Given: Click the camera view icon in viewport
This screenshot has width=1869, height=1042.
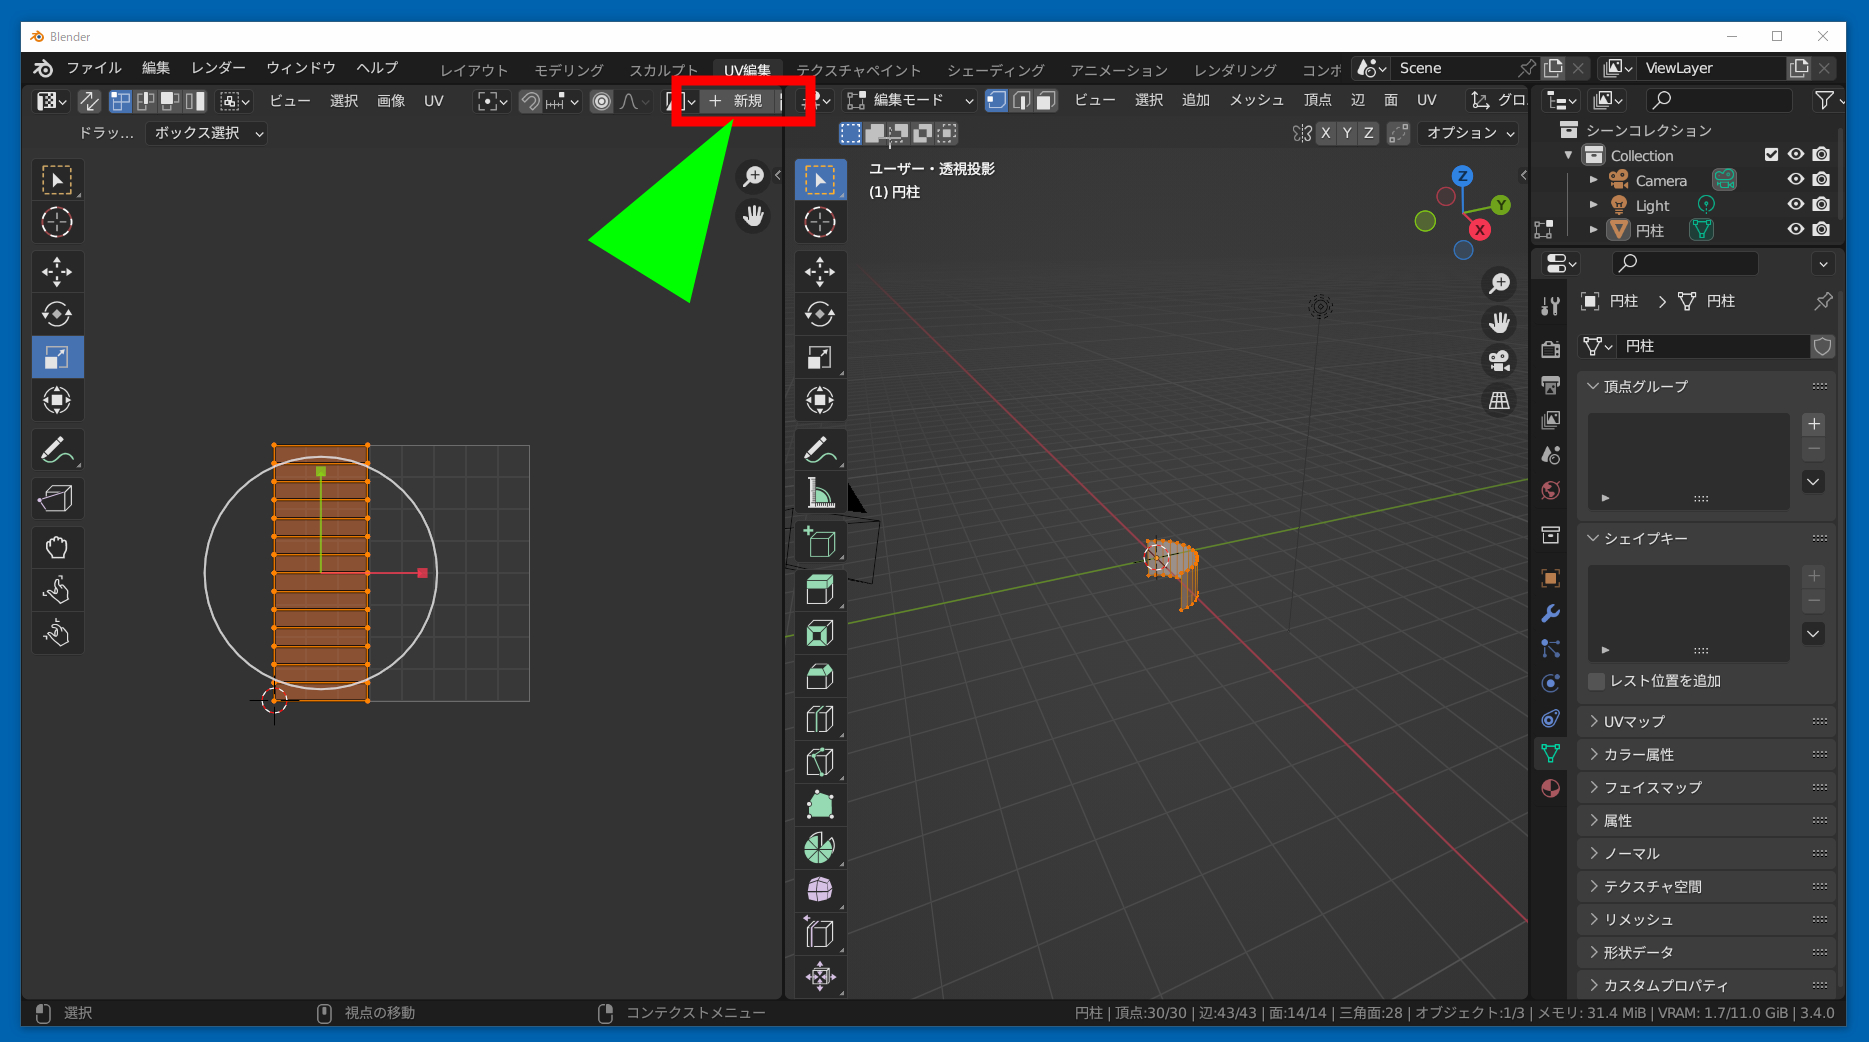Looking at the screenshot, I should [1499, 361].
